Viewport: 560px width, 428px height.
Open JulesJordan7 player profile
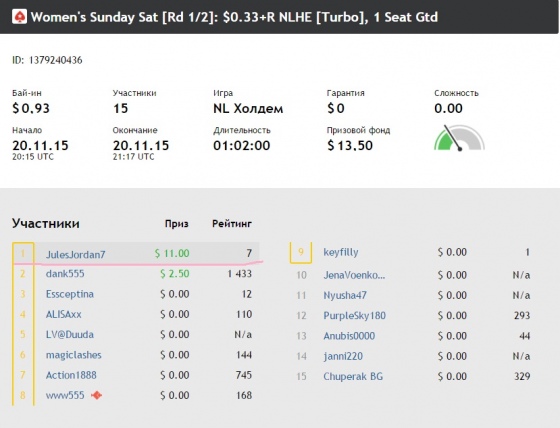[x=75, y=254]
